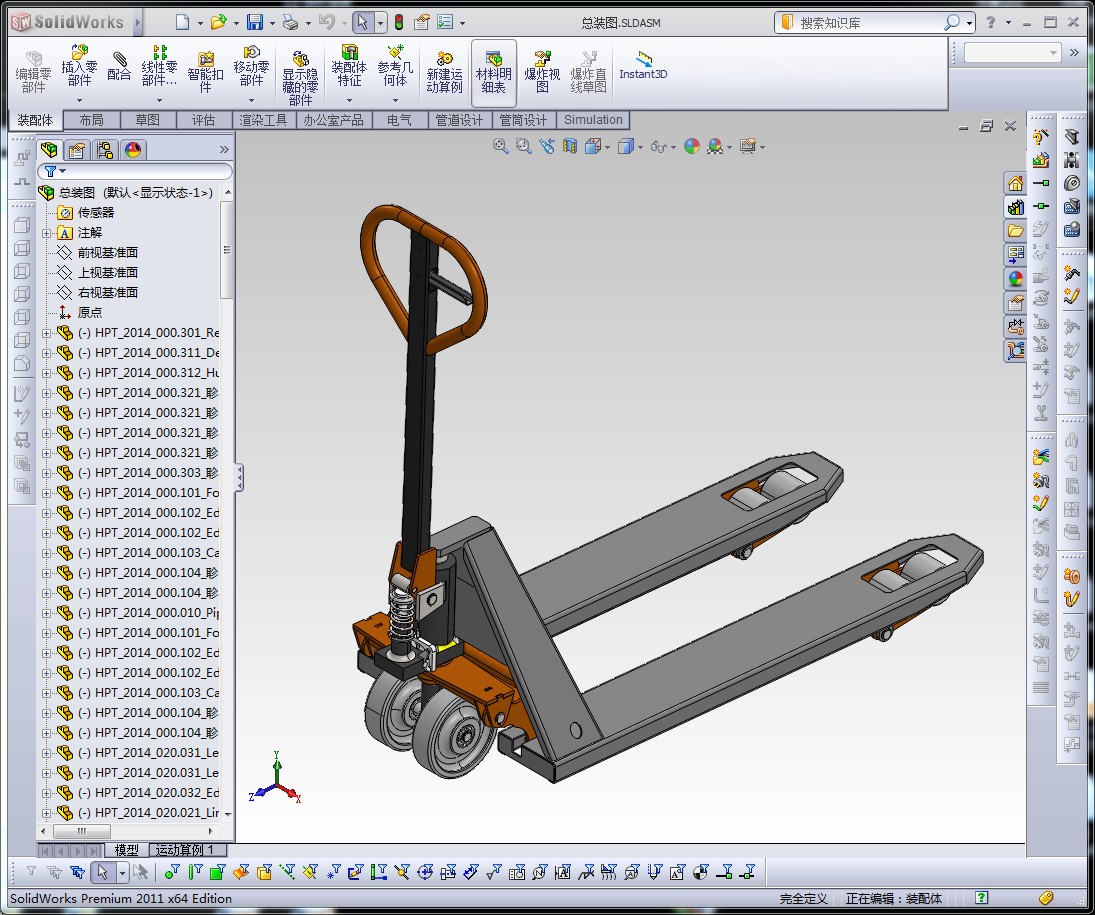
Task: Switch to 运动算例 1 bottom tab
Action: pos(189,850)
